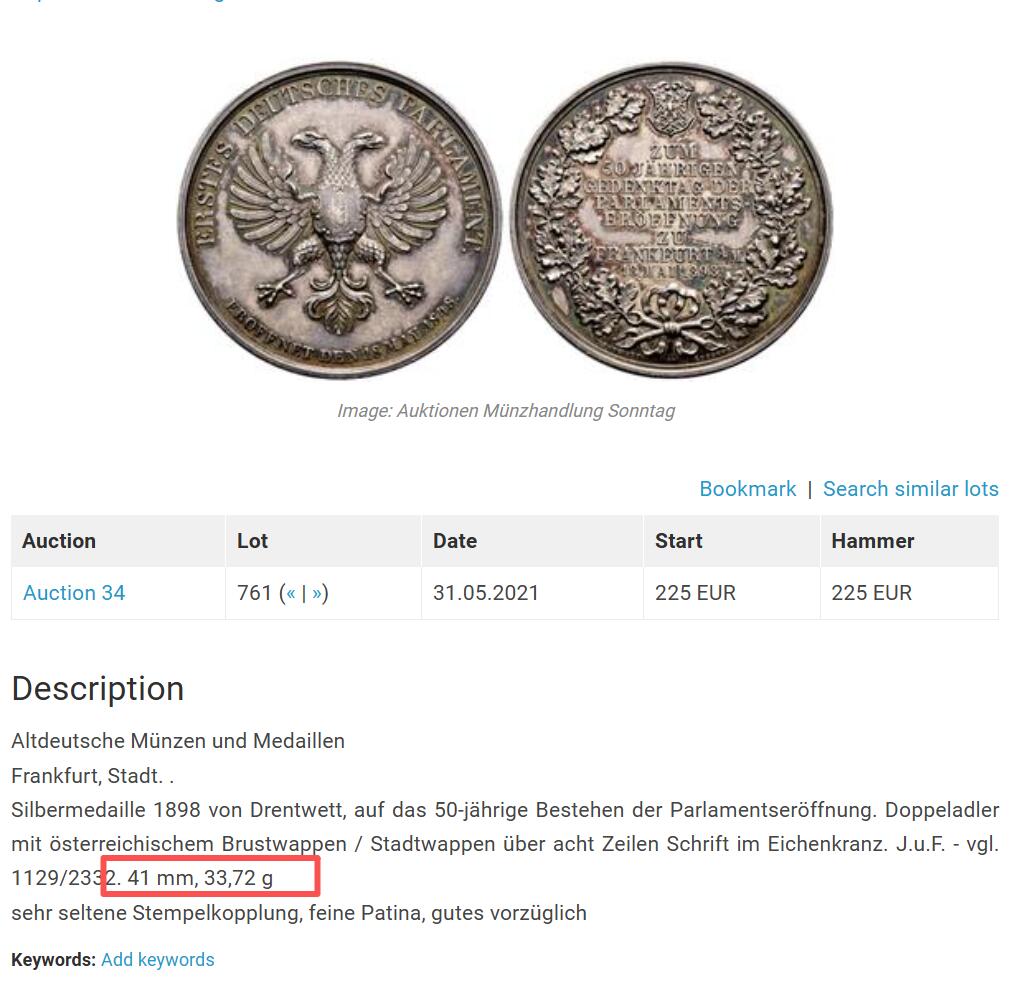1017x987 pixels.
Task: Go to next lot using » arrow
Action: click(x=317, y=593)
